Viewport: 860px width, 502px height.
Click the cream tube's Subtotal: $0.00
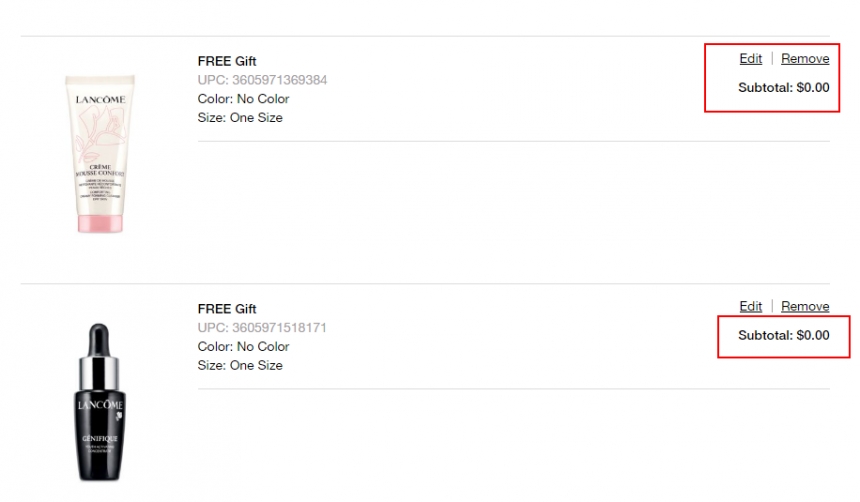783,87
